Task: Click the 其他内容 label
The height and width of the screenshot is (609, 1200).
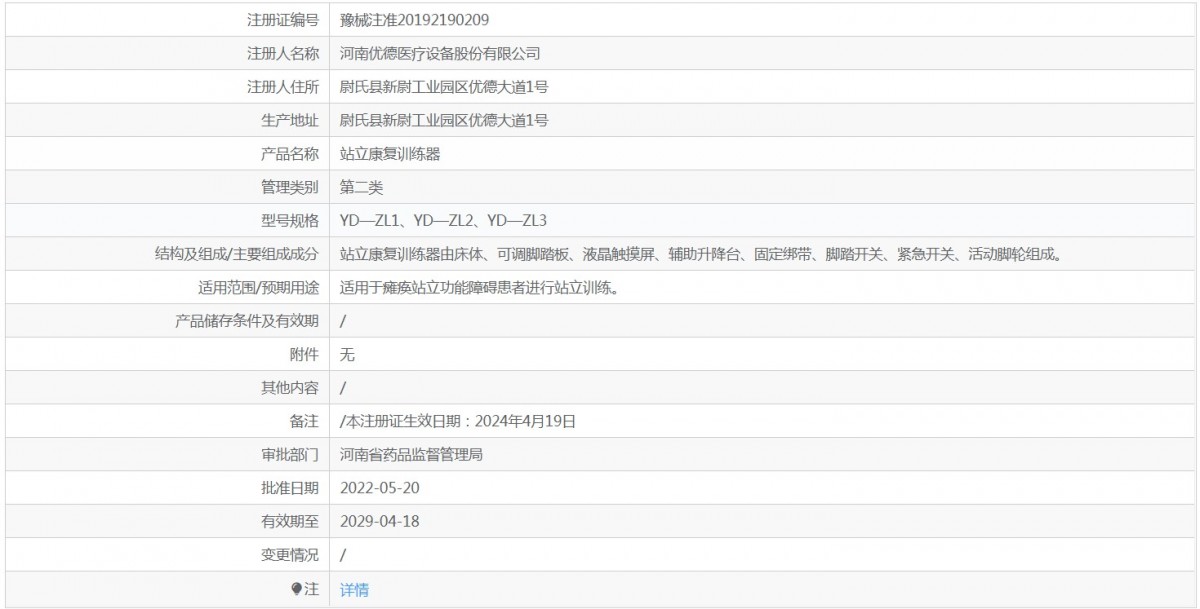Action: tap(290, 388)
